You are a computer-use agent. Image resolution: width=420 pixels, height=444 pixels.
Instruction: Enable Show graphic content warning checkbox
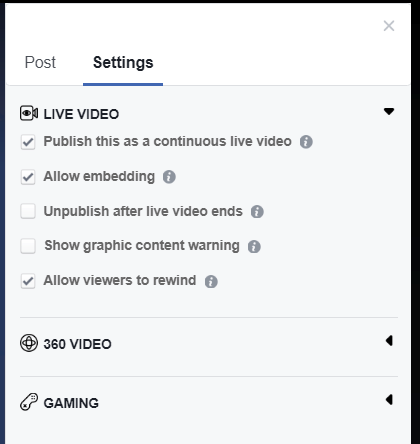click(x=28, y=246)
